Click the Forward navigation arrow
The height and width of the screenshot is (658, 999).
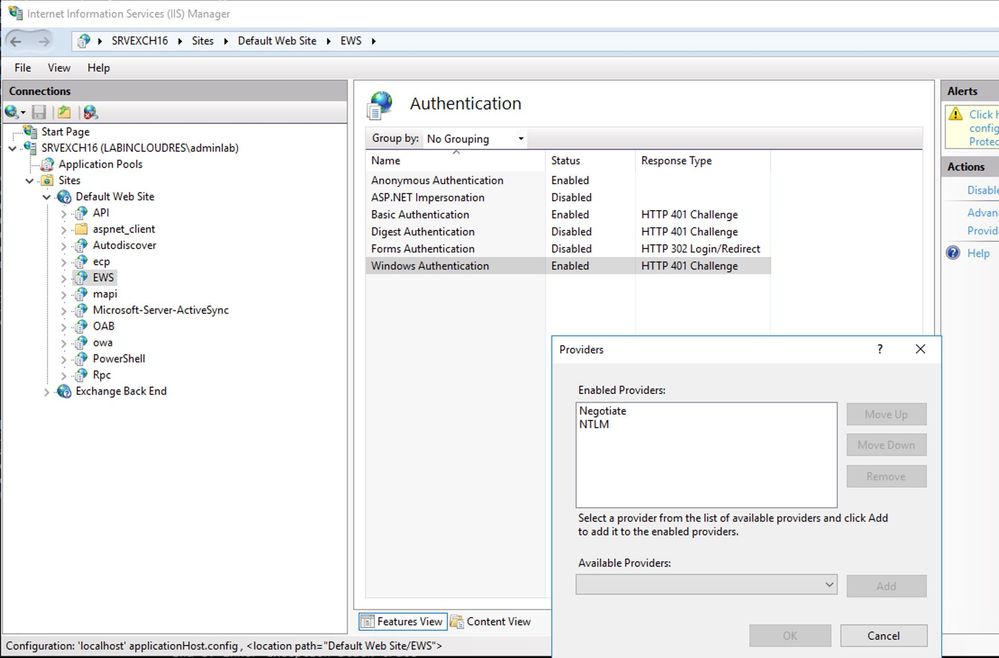pos(43,41)
